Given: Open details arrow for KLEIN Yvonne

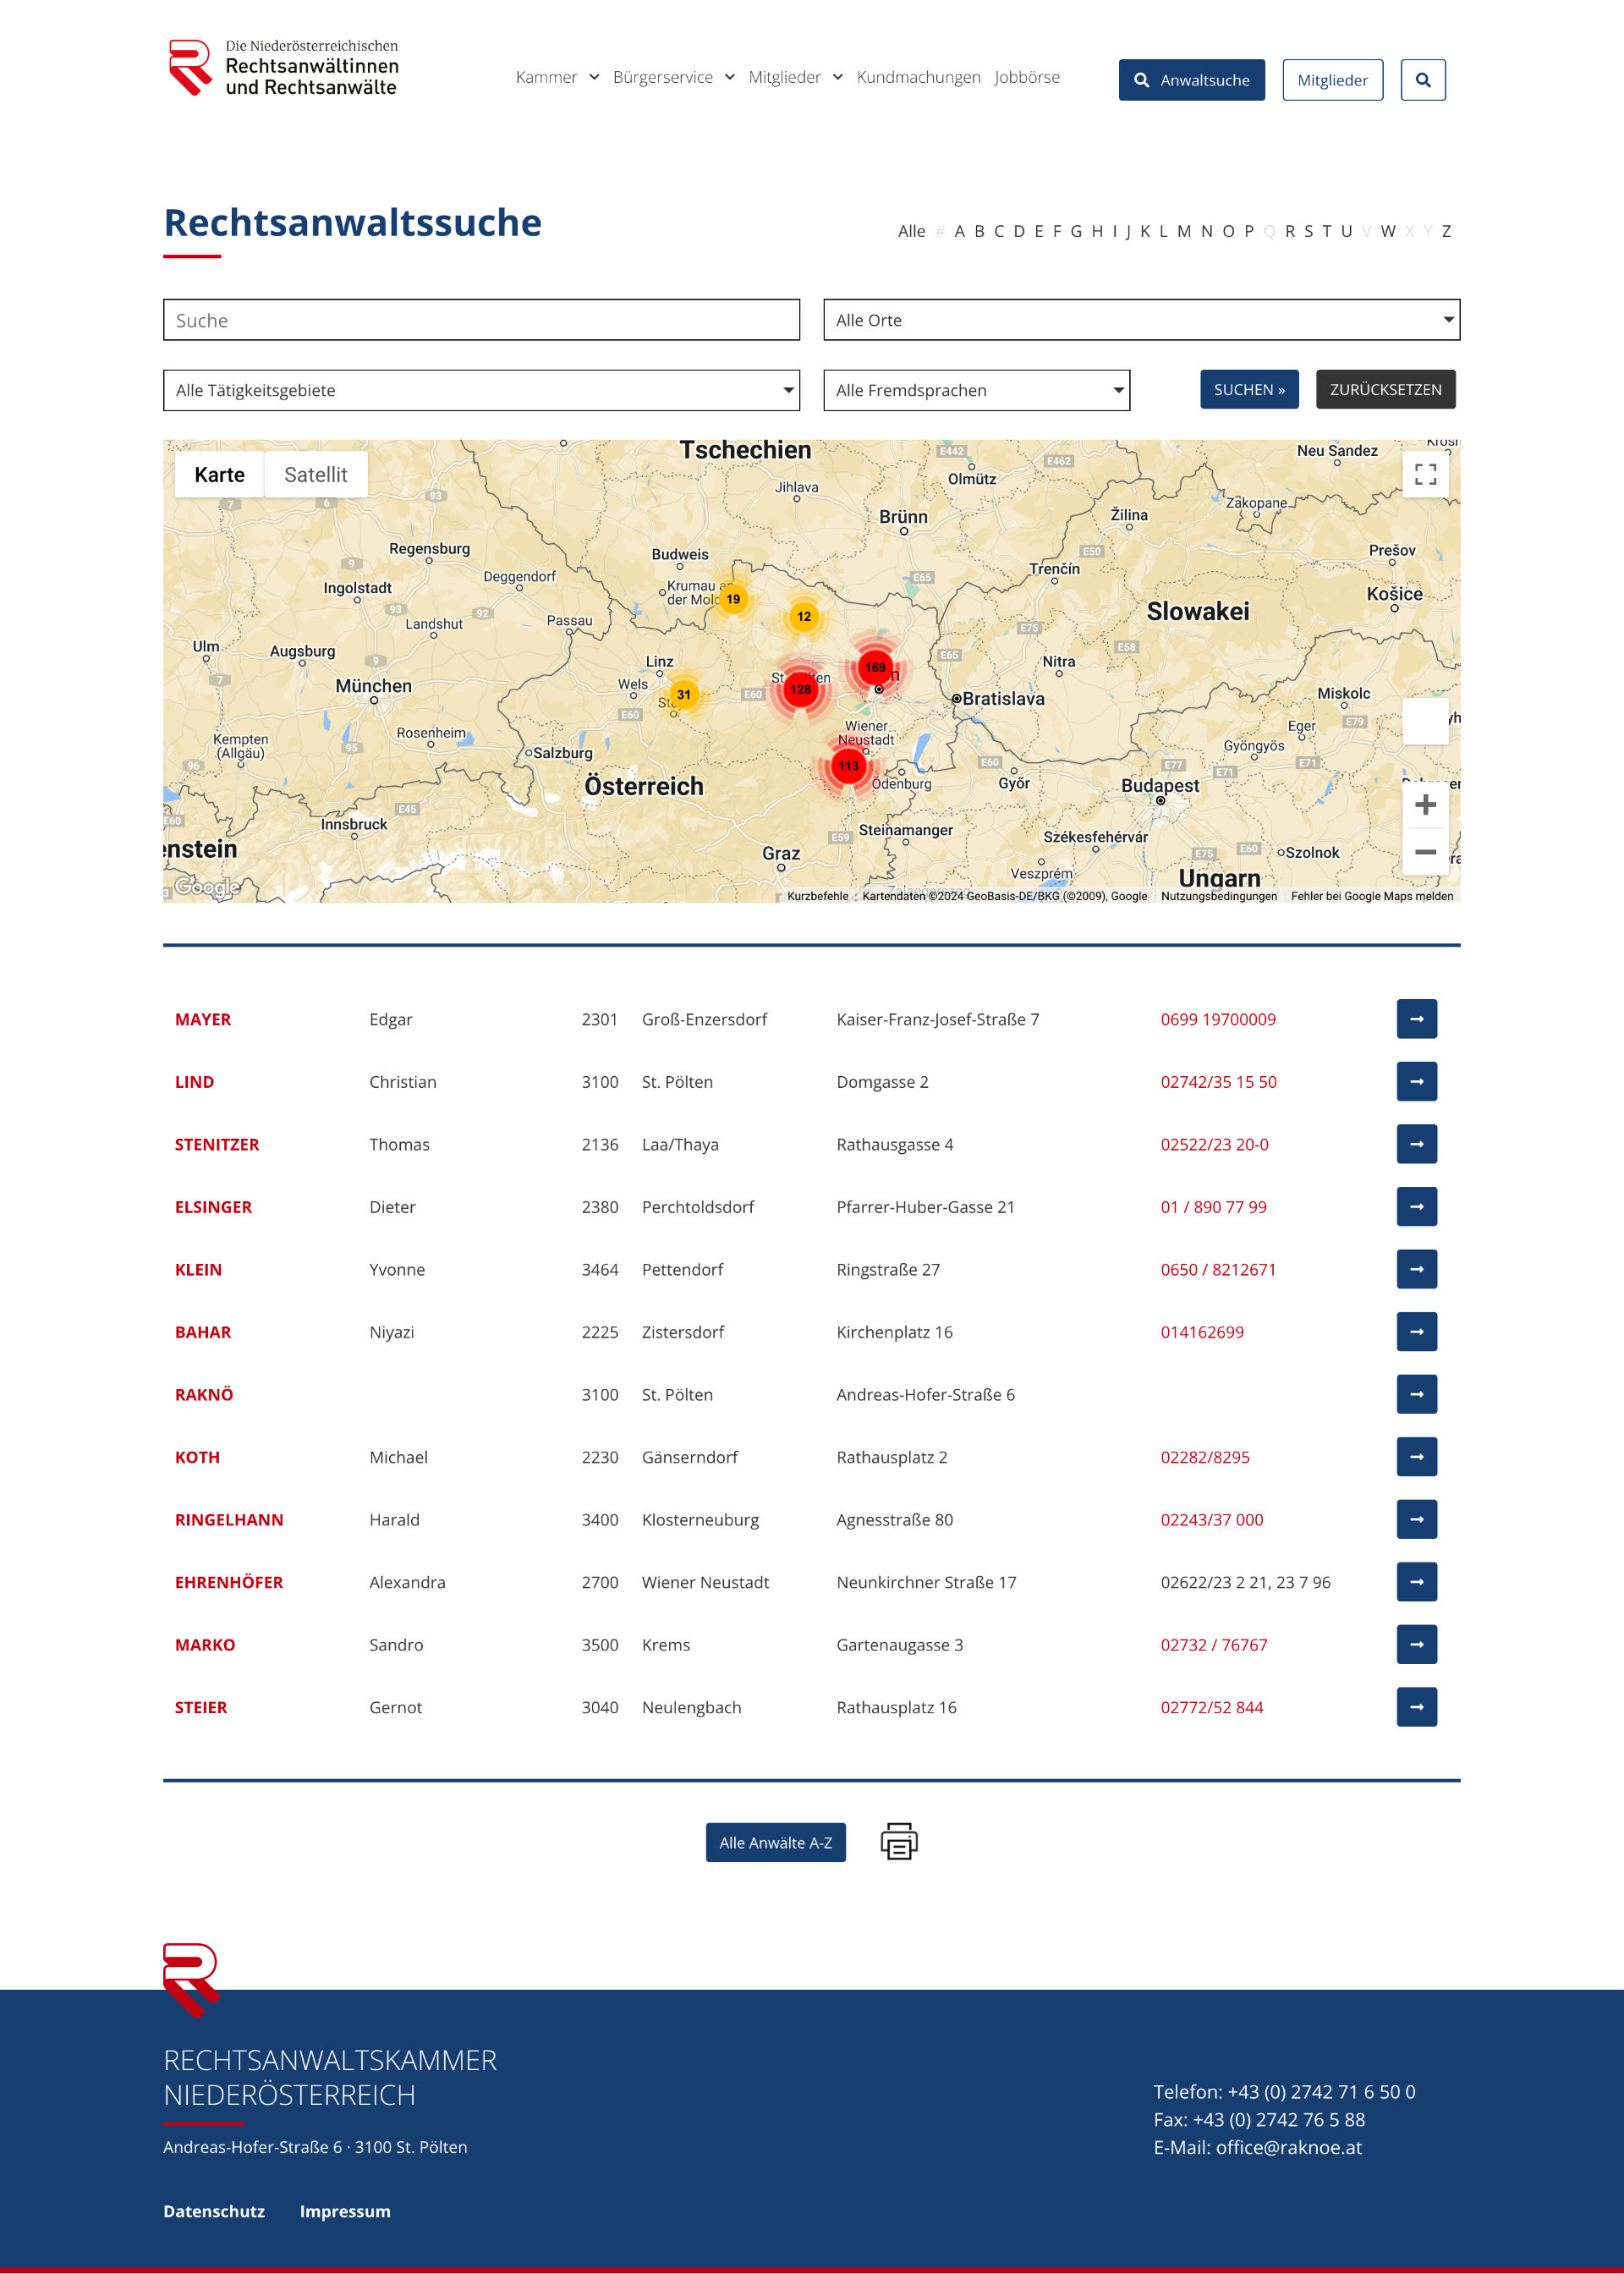Looking at the screenshot, I should pos(1416,1269).
